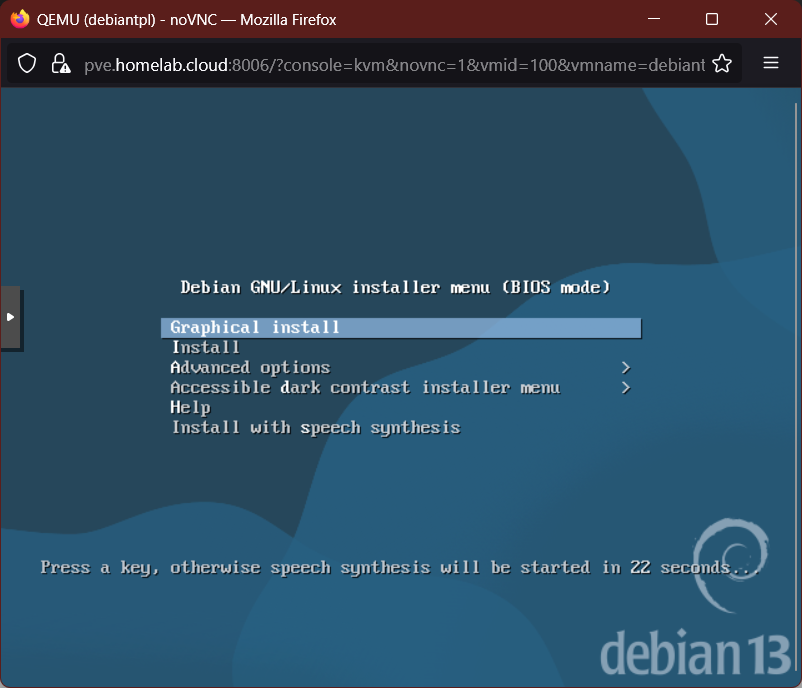Viewport: 802px width, 688px height.
Task: Click the installer menu heading text
Action: (x=396, y=287)
